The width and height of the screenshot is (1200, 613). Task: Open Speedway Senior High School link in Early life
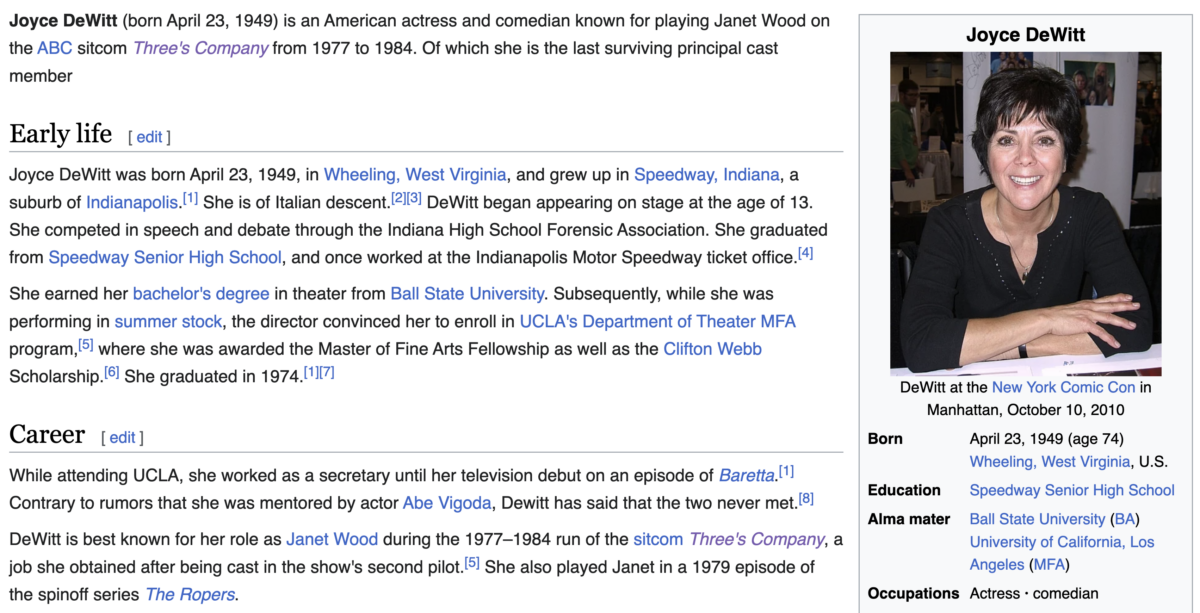point(165,258)
